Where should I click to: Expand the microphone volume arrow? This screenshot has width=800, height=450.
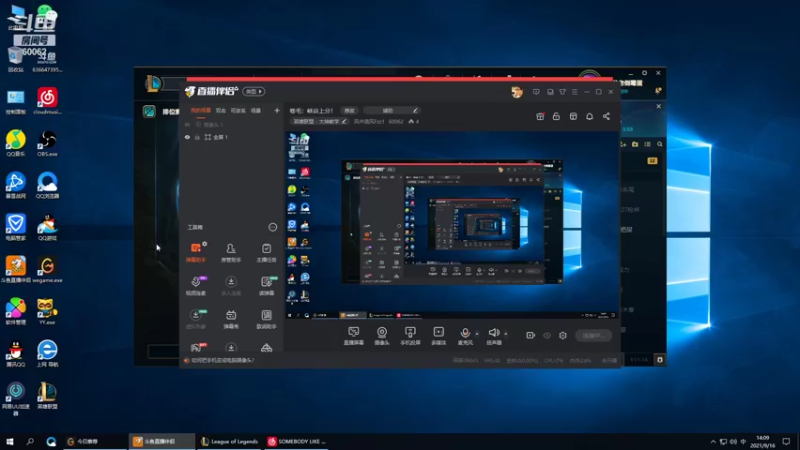click(x=477, y=334)
